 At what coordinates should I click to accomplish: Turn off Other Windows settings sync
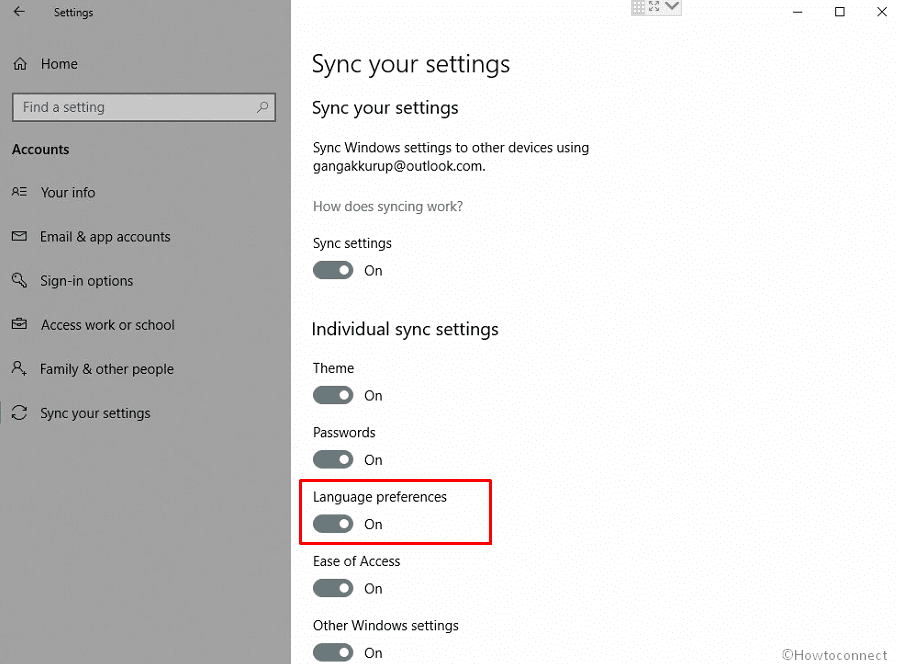coord(332,652)
